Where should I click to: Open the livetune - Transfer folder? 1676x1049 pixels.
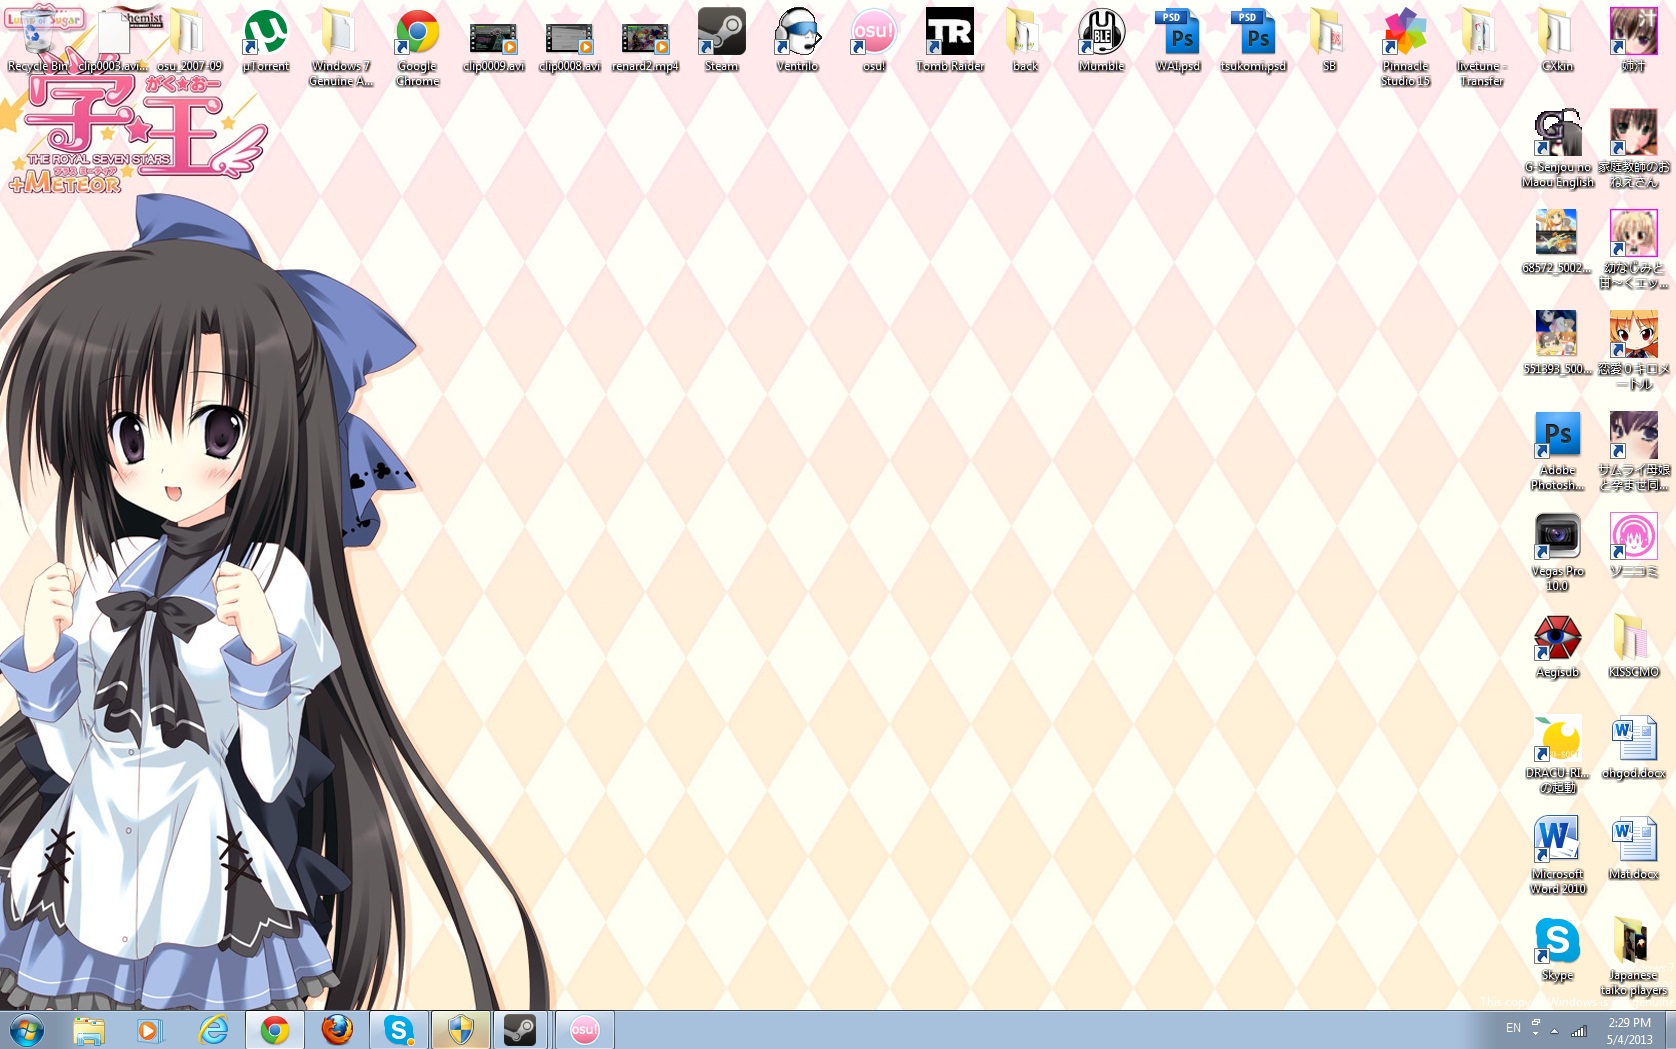click(x=1481, y=47)
